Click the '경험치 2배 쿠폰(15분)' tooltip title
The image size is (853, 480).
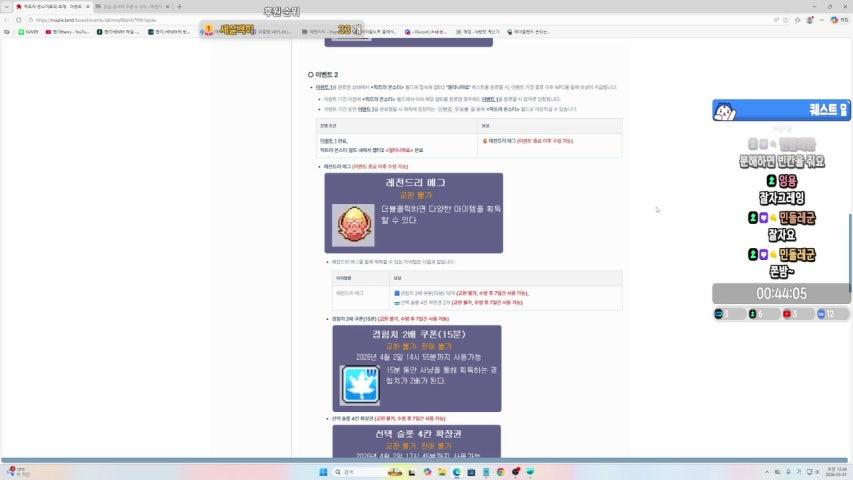click(x=418, y=334)
